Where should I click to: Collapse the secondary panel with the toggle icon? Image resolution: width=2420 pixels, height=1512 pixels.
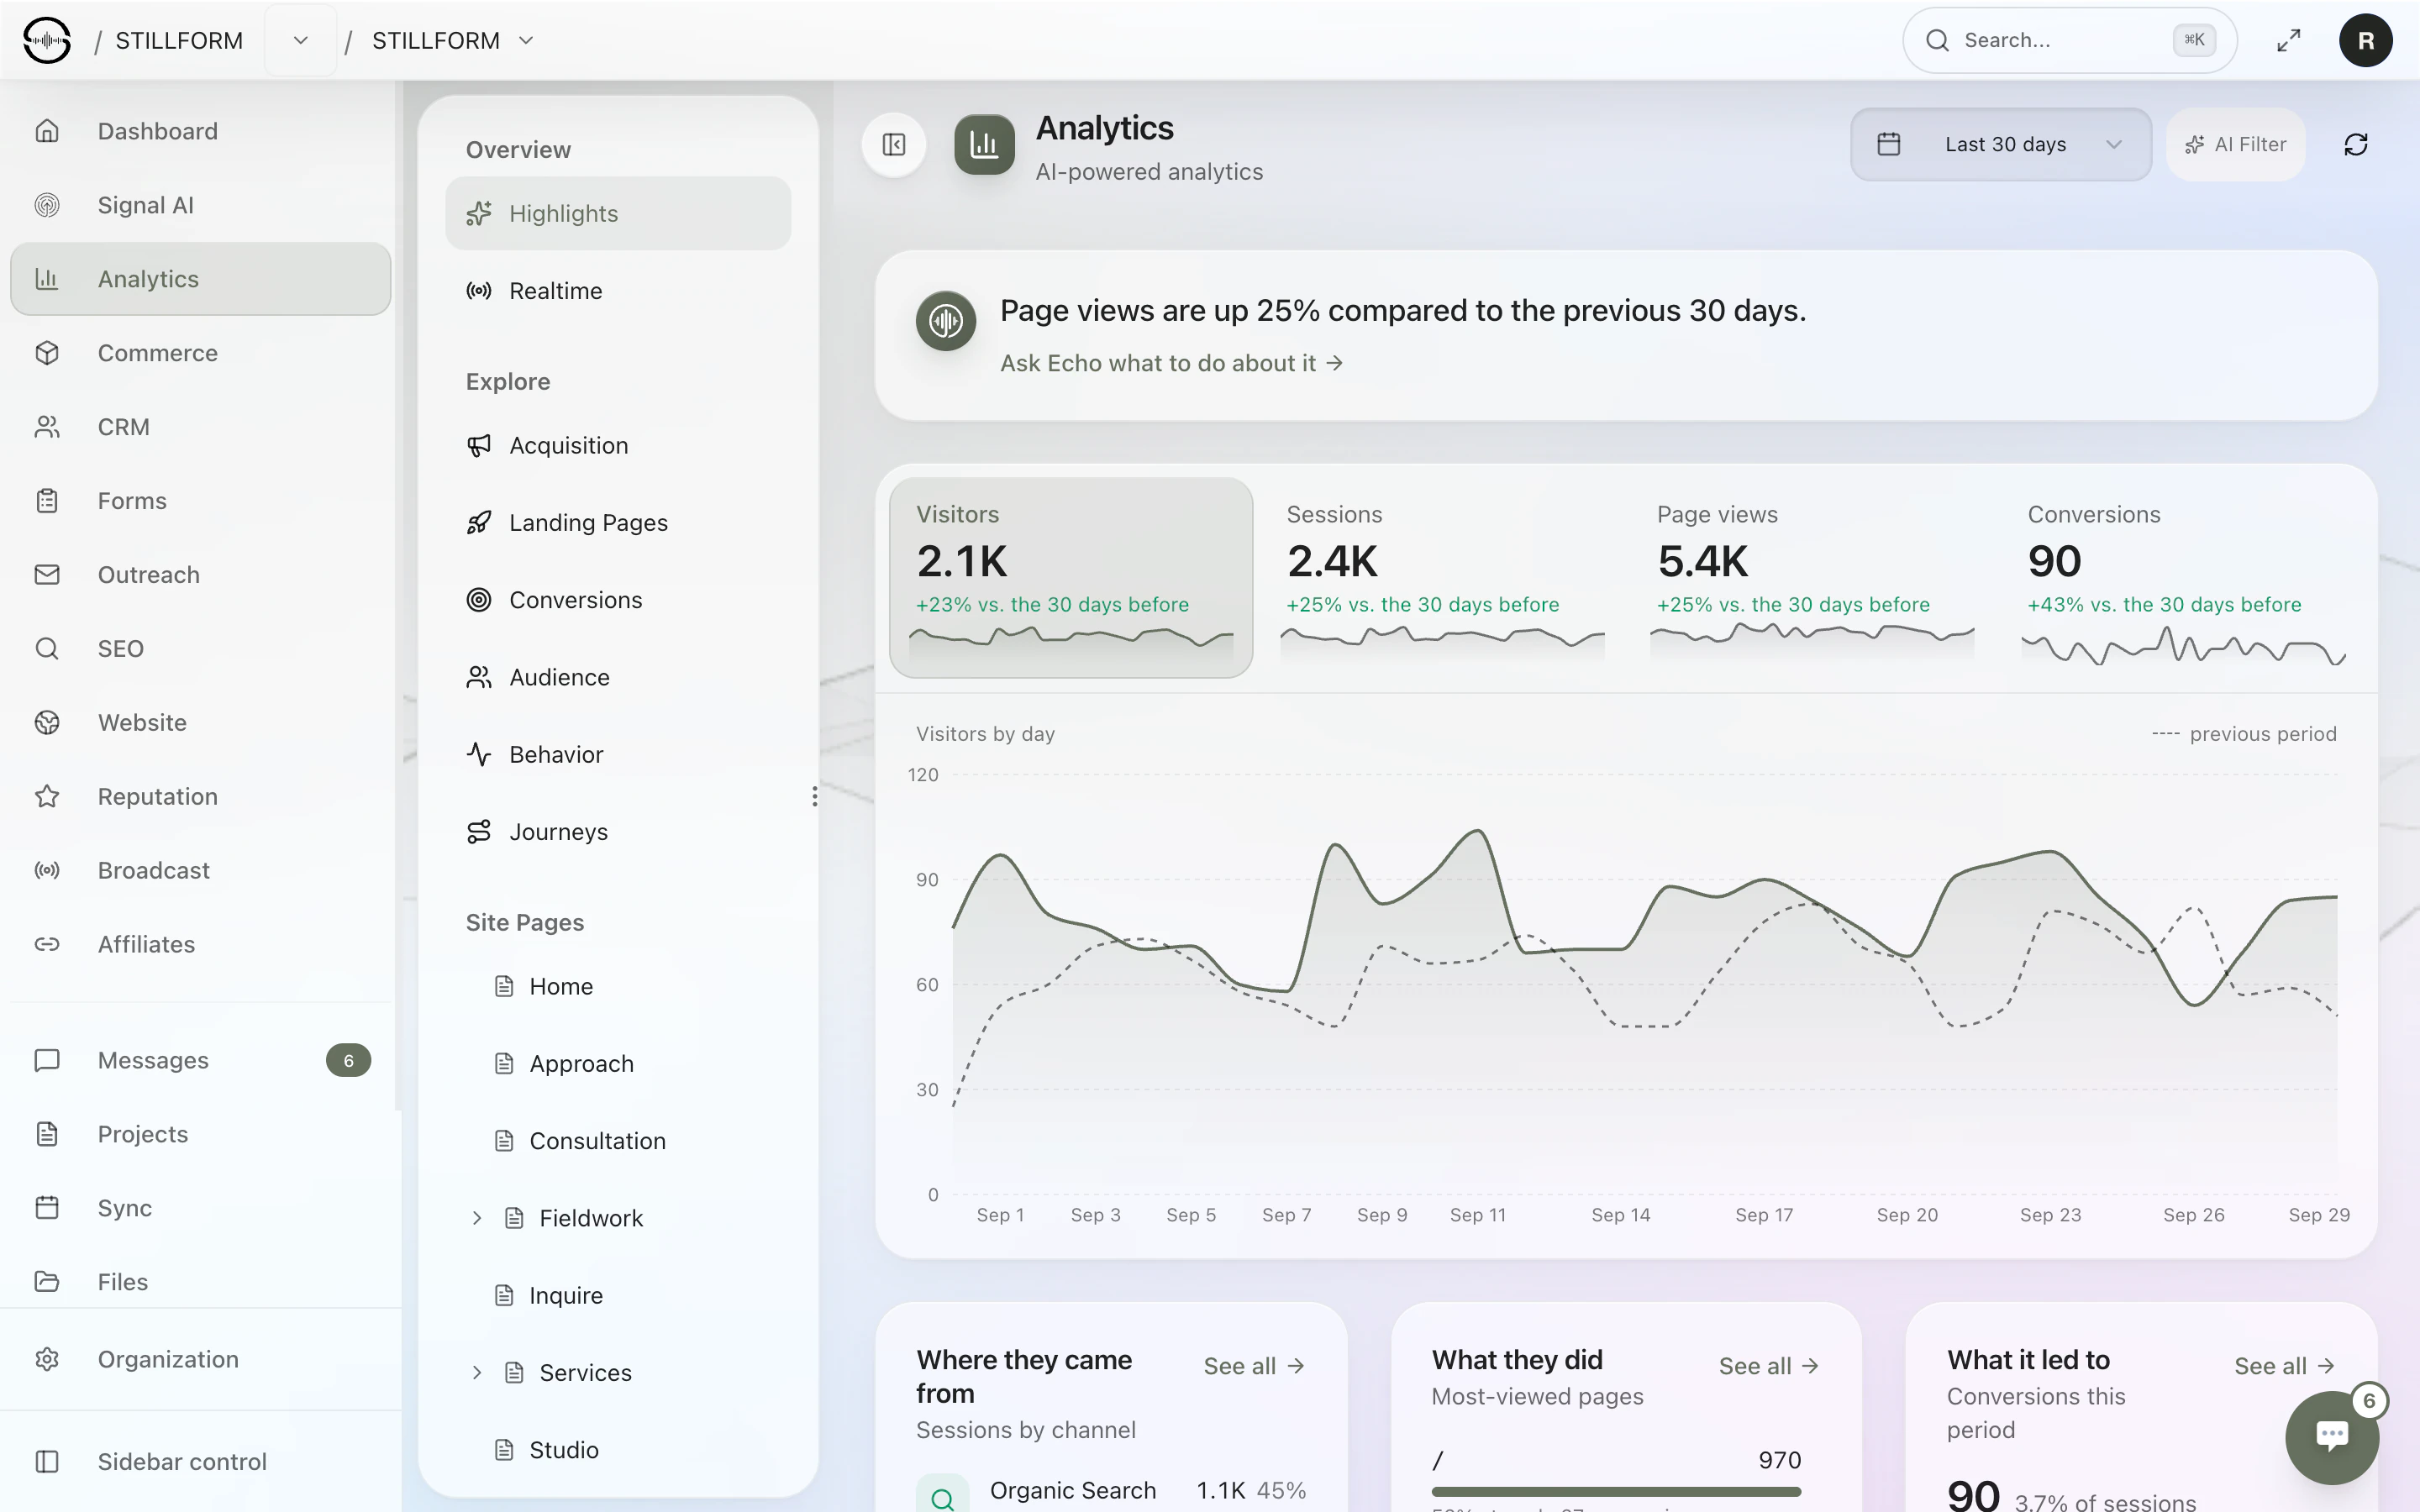tap(894, 145)
